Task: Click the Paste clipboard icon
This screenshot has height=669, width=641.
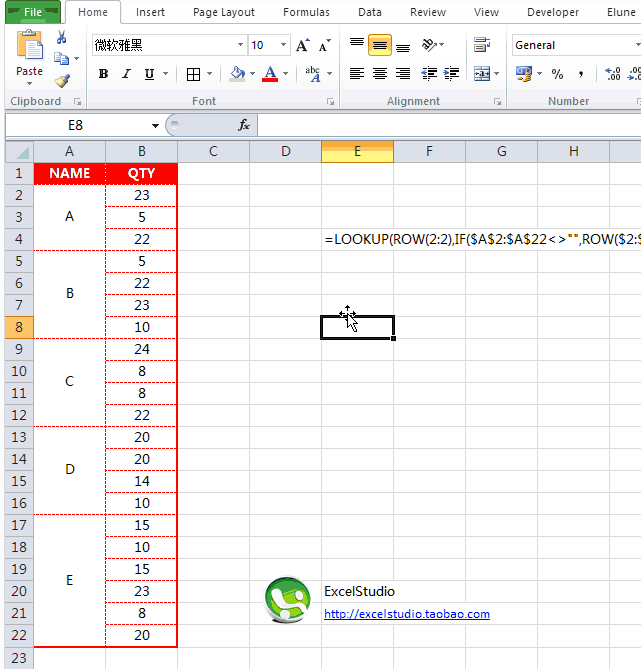Action: [x=30, y=47]
